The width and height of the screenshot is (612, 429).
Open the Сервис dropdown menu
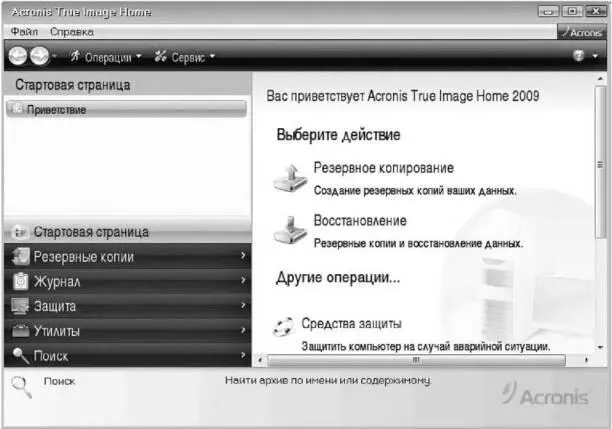click(x=193, y=57)
